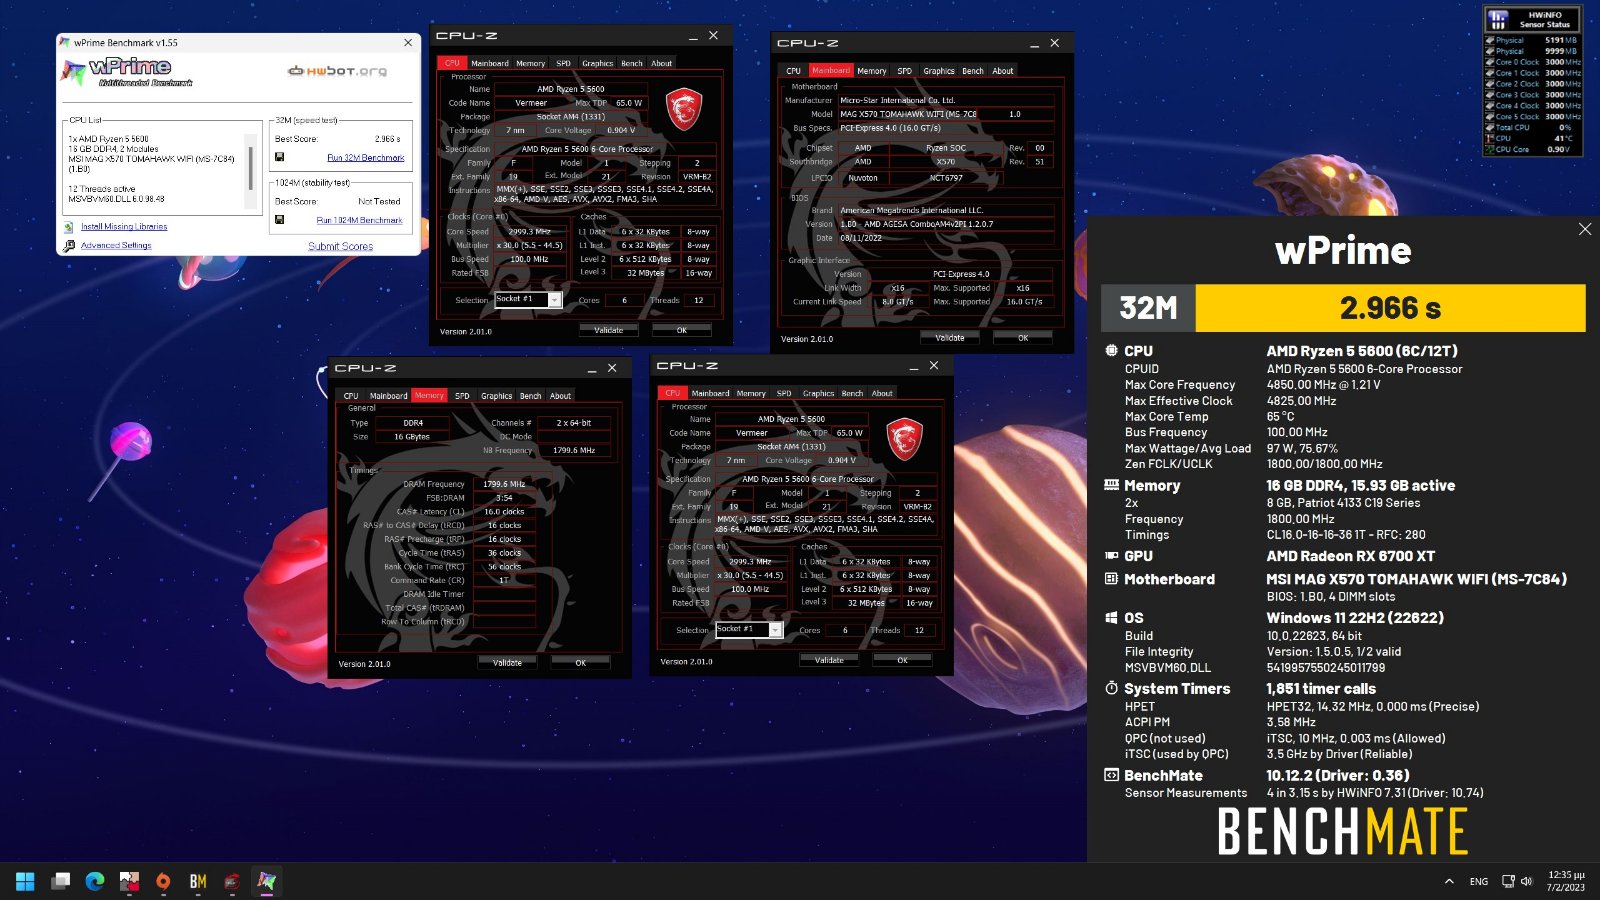The width and height of the screenshot is (1600, 900).
Task: Click the Motherboard icon in BenchMate panel
Action: (x=1111, y=579)
